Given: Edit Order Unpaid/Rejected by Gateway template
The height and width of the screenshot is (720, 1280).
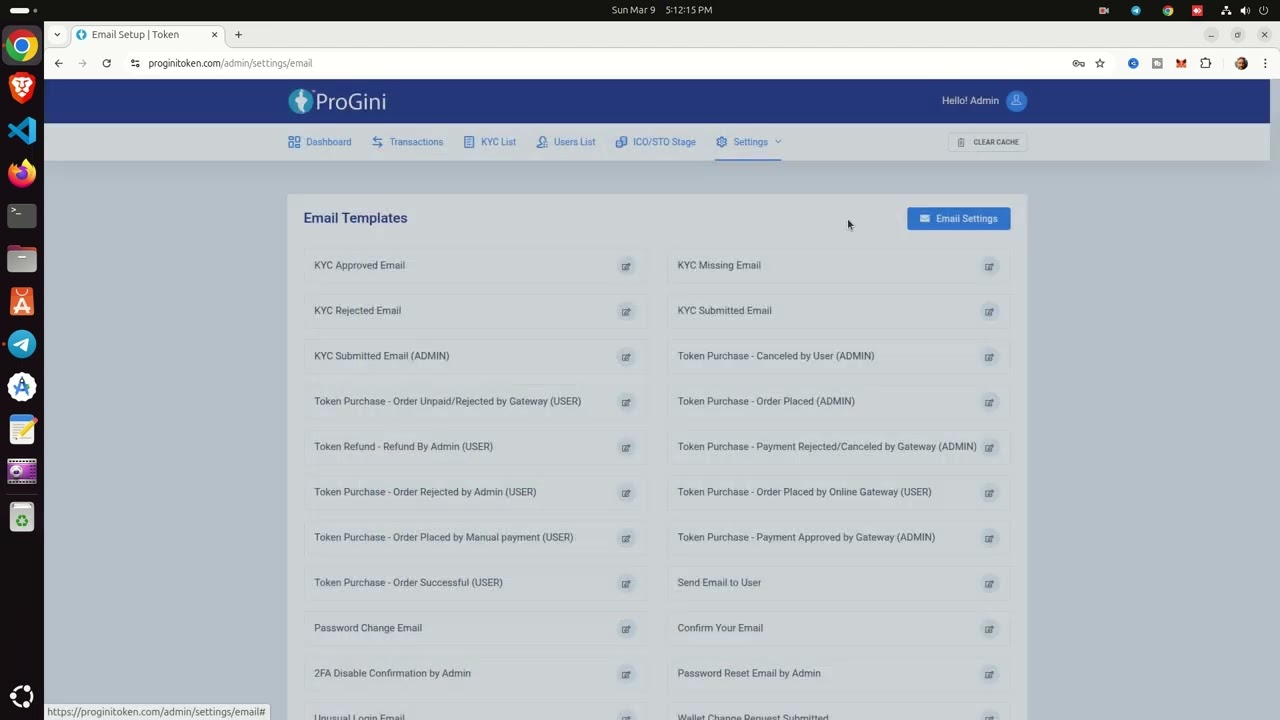Looking at the screenshot, I should 626,402.
